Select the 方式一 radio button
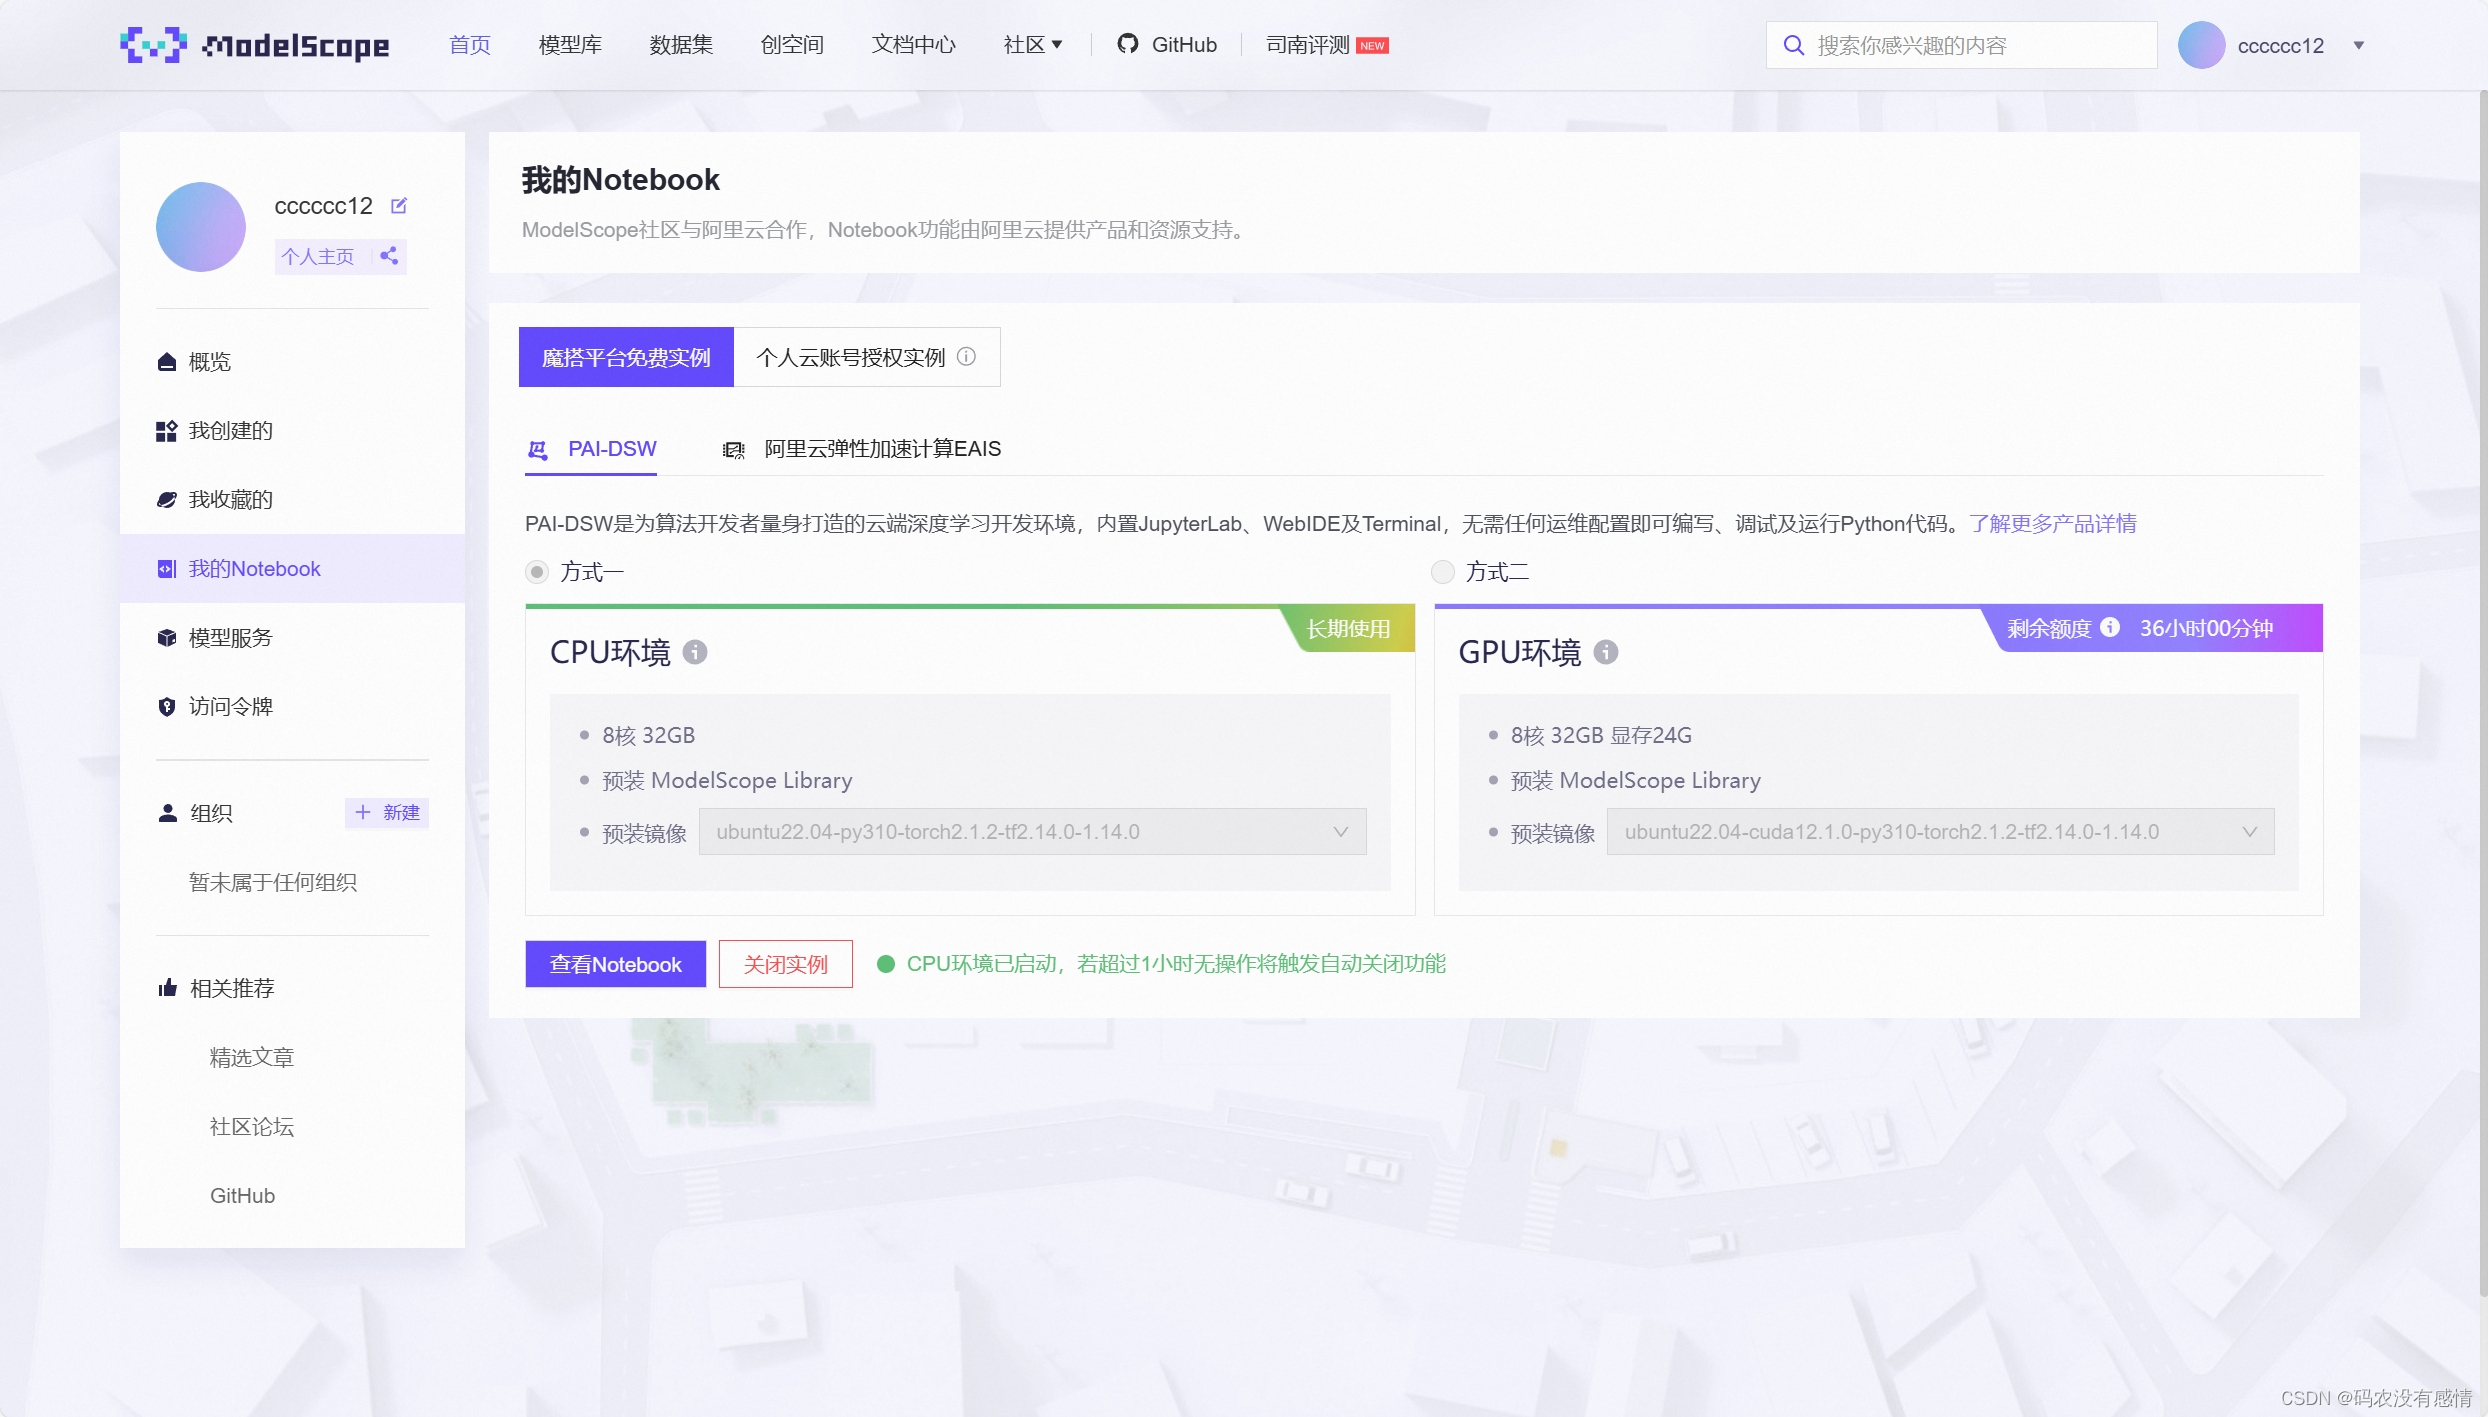Viewport: 2488px width, 1417px height. tap(537, 572)
